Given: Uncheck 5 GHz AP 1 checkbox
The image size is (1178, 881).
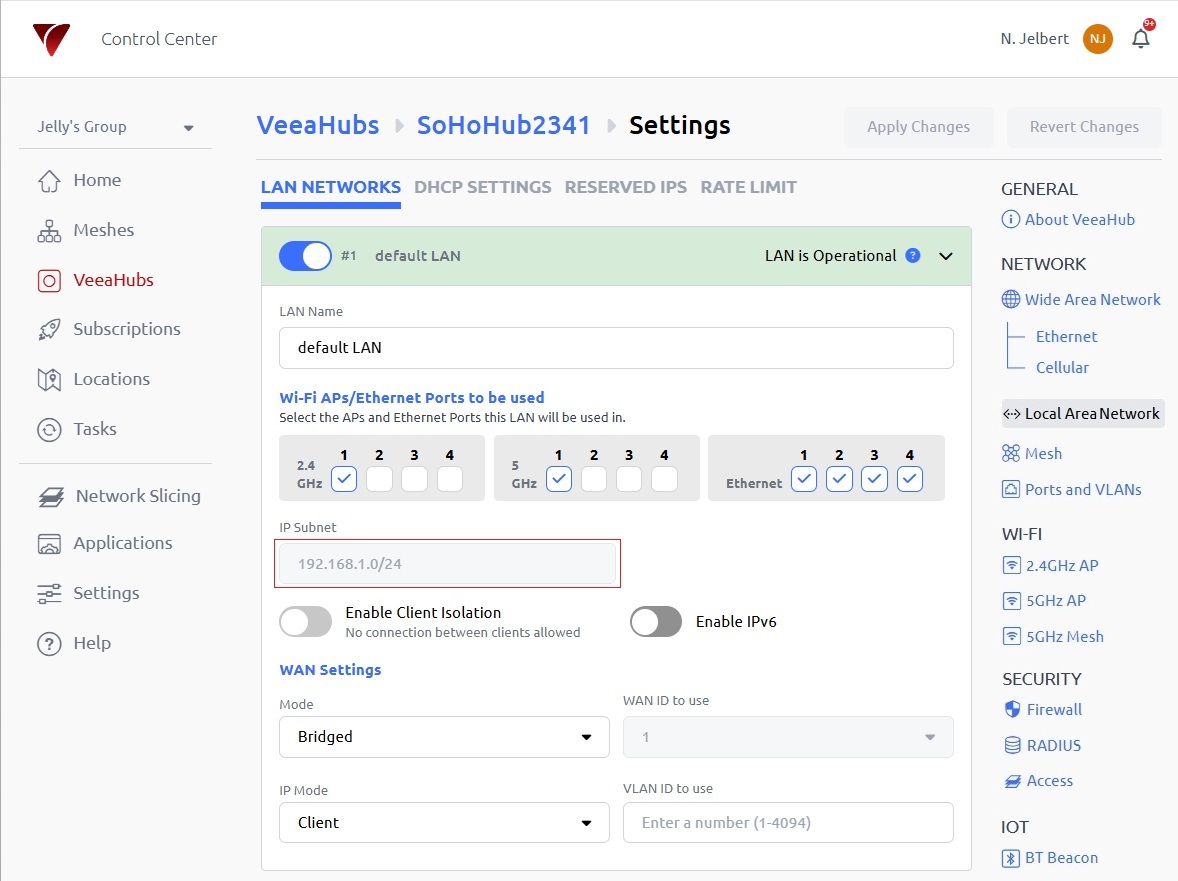Looking at the screenshot, I should click(x=559, y=479).
